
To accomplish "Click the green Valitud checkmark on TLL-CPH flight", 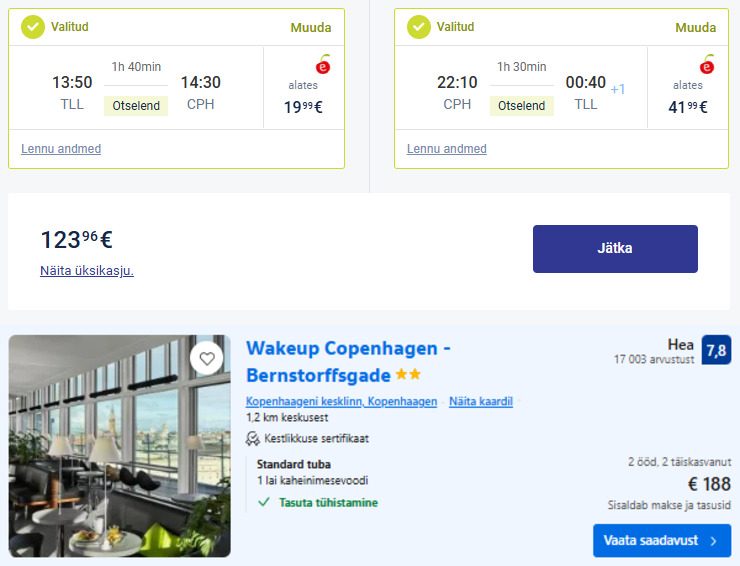I will (33, 27).
